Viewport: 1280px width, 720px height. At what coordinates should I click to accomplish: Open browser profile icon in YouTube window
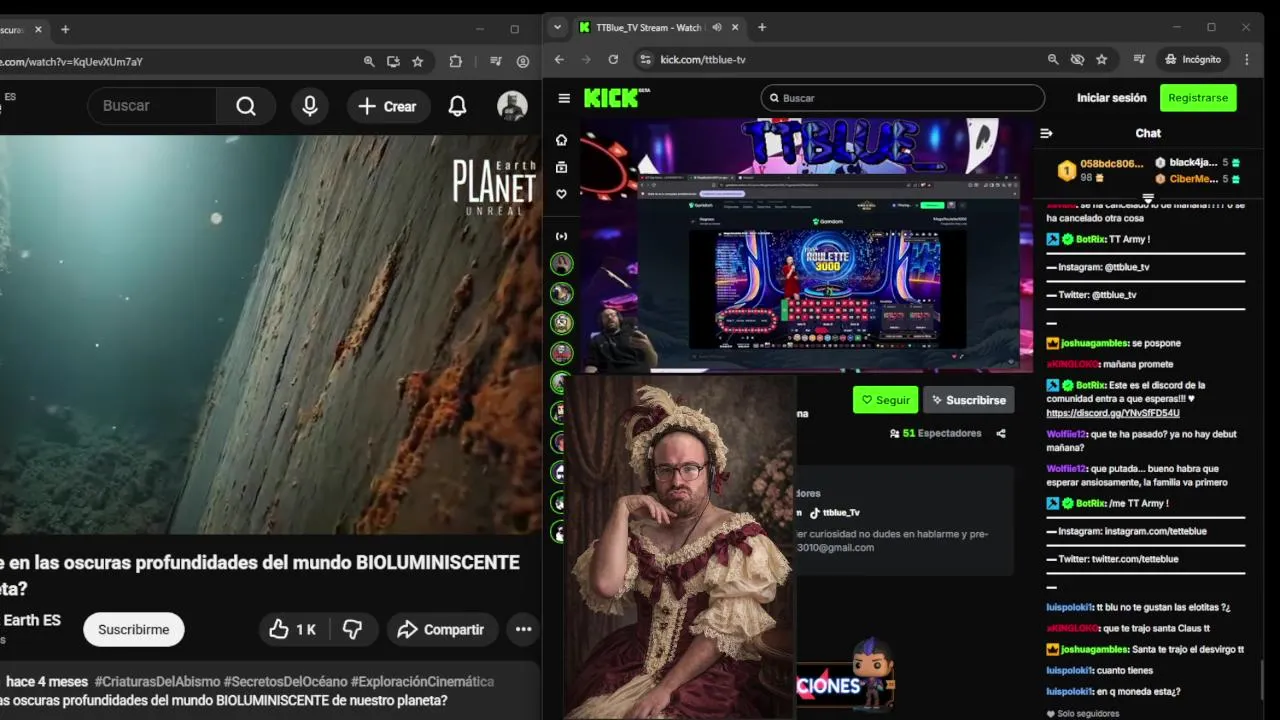tap(523, 61)
